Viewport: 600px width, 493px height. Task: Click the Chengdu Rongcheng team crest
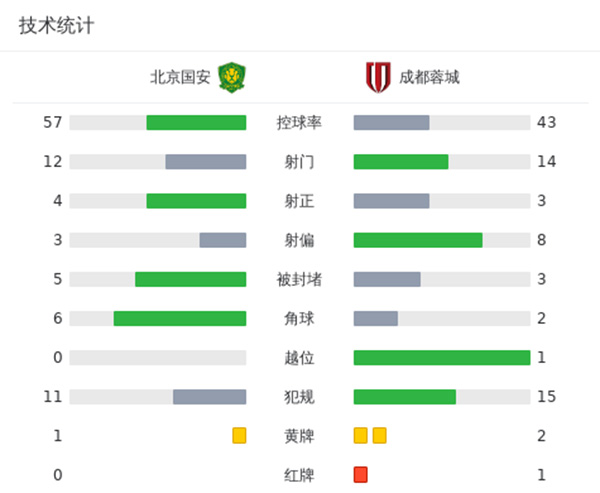(377, 76)
